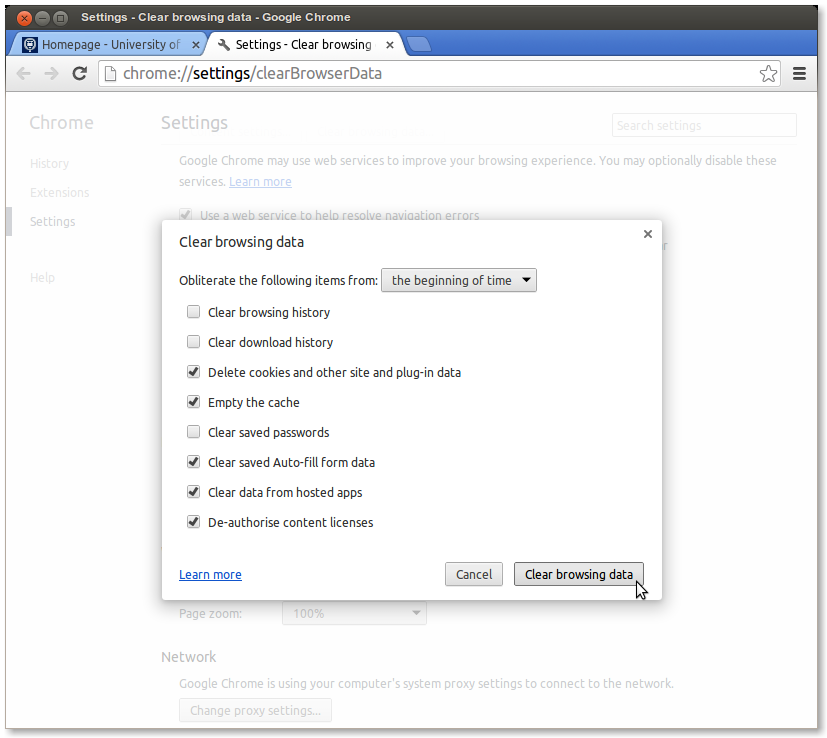This screenshot has height=738, width=827.
Task: Open Extensions in the sidebar
Action: (x=60, y=193)
